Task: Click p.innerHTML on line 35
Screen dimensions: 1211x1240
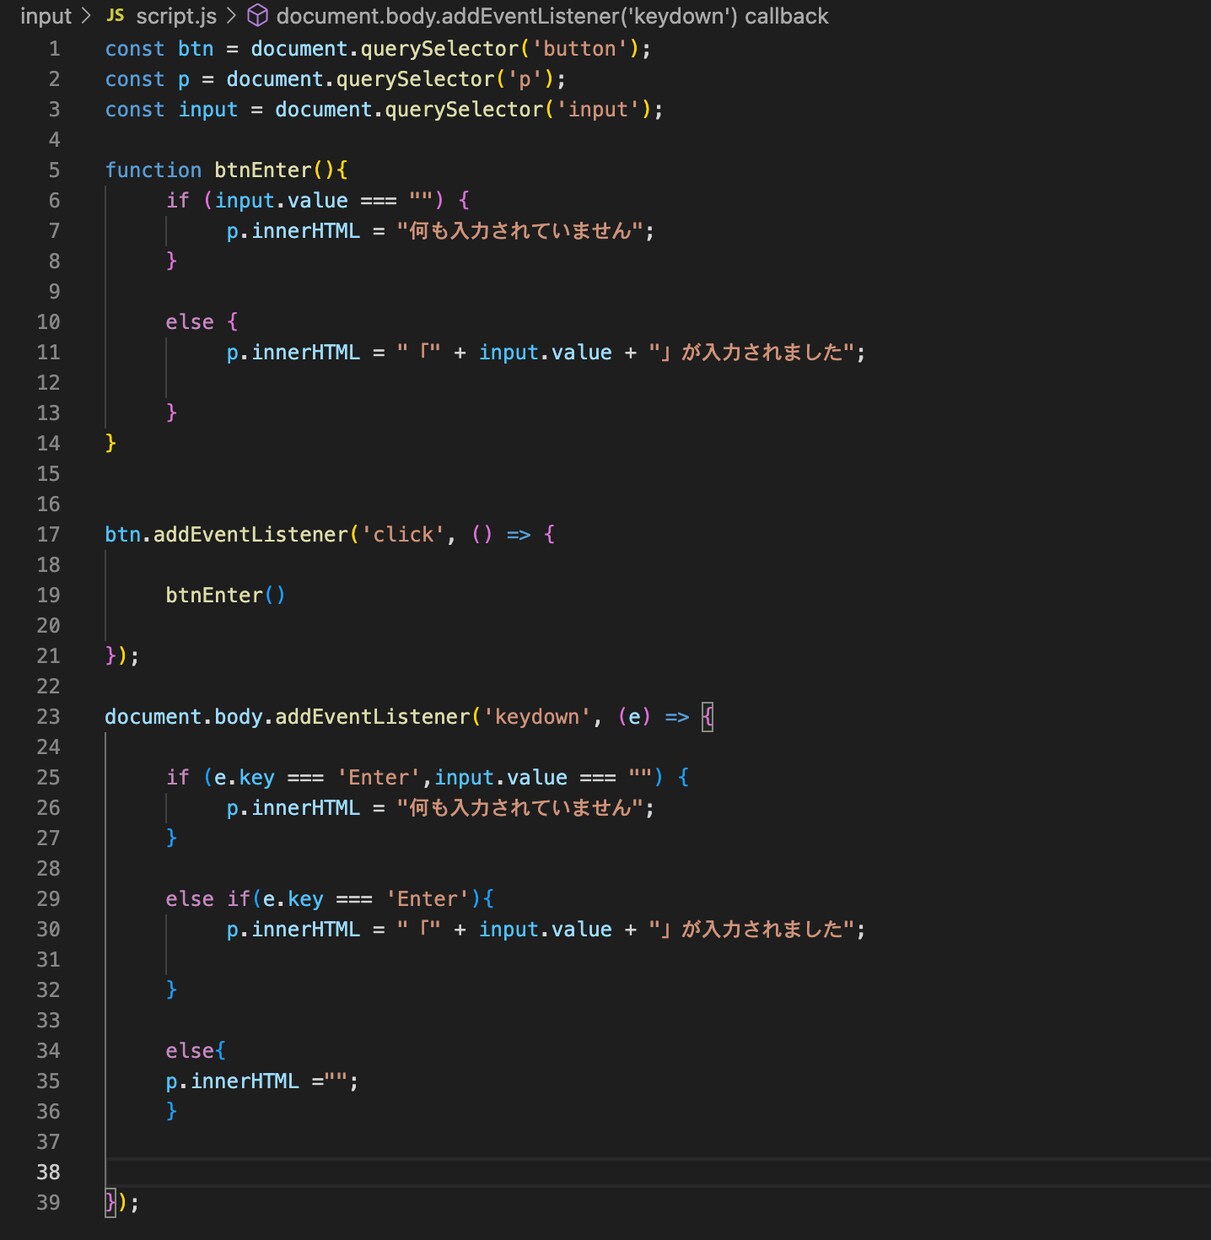Action: pos(232,1081)
